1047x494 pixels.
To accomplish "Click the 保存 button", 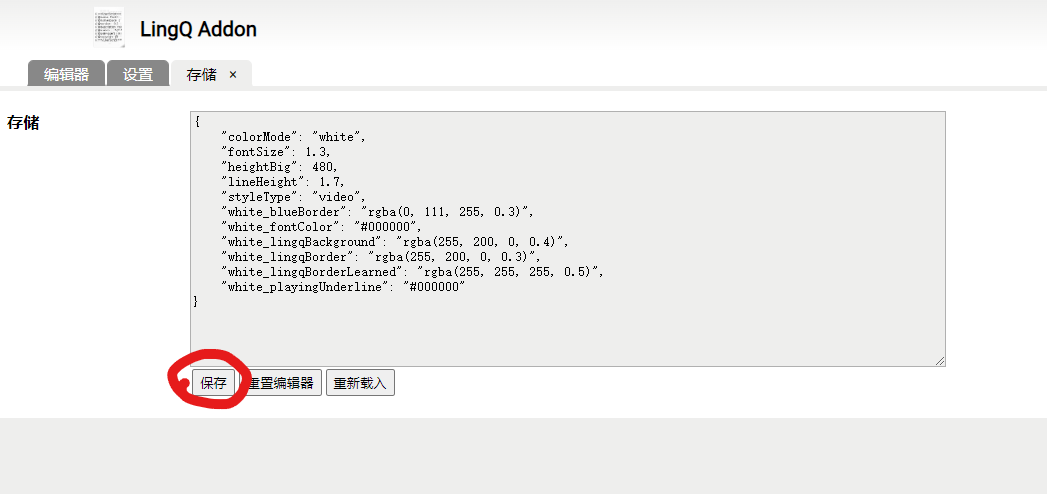I will click(x=213, y=383).
